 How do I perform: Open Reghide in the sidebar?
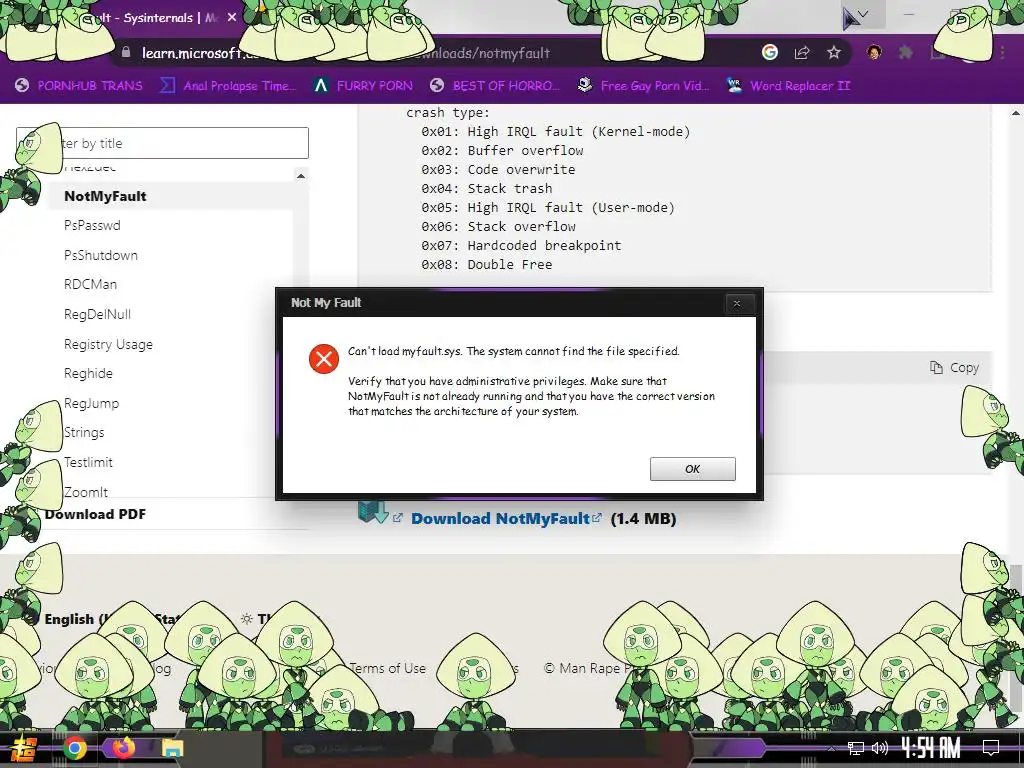pos(88,374)
